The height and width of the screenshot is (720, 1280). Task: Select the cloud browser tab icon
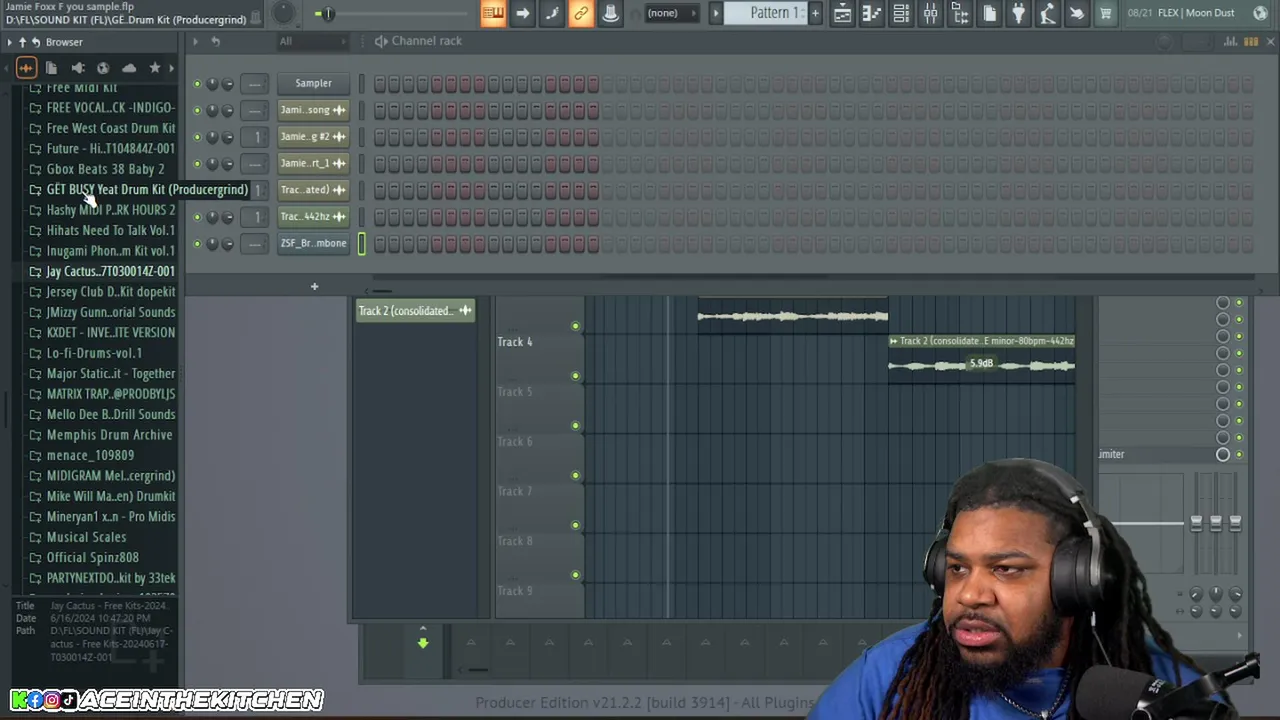[129, 68]
